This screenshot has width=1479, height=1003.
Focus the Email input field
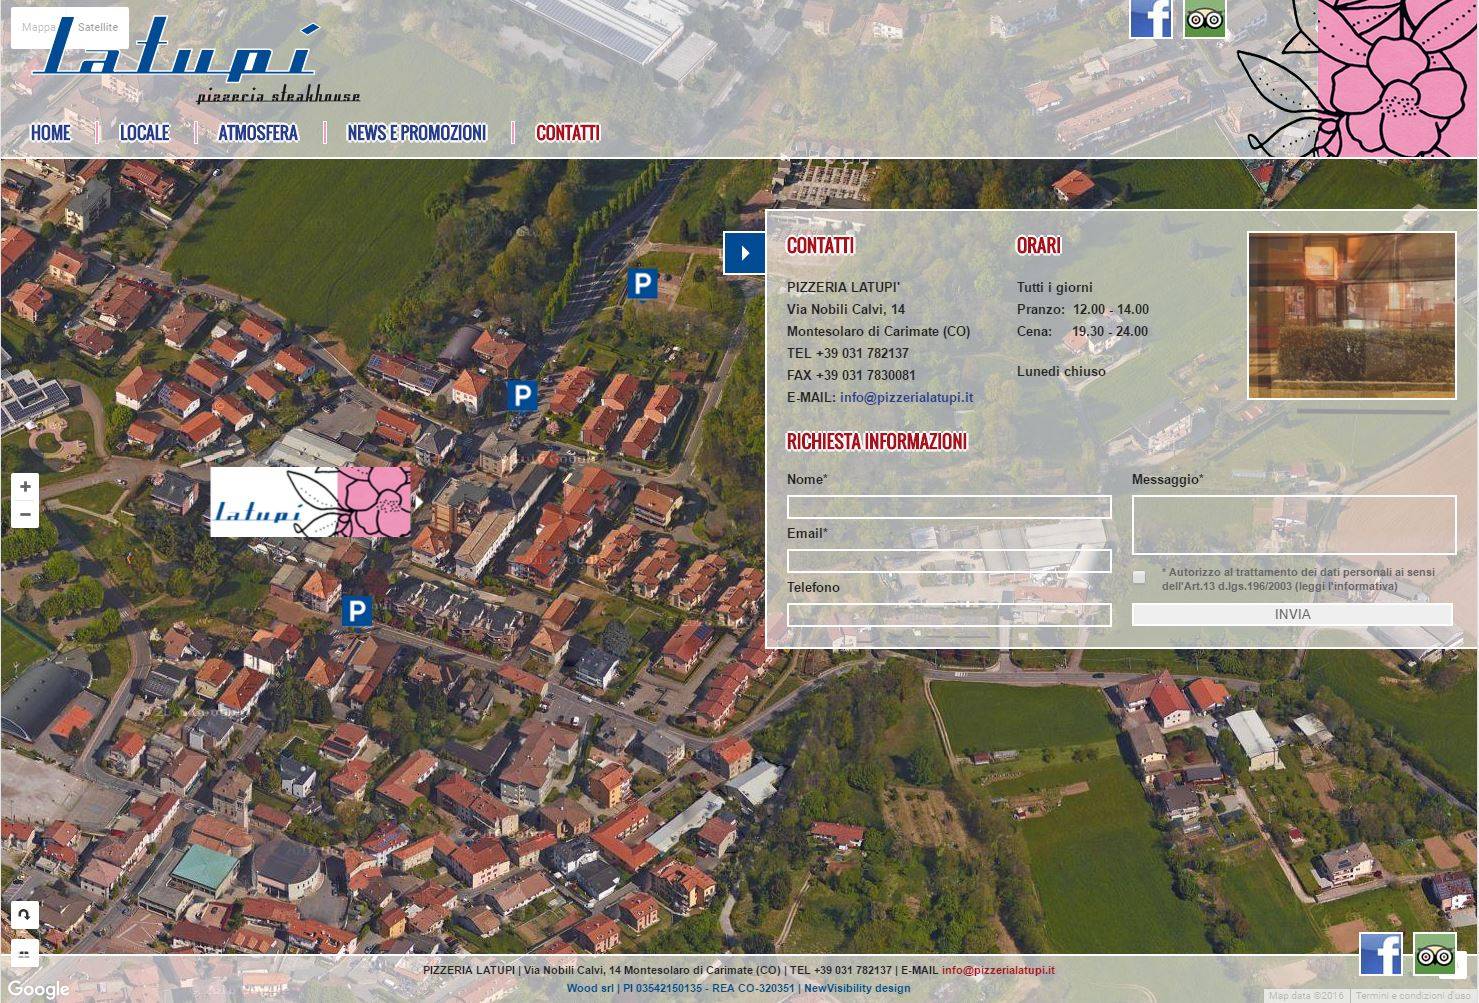coord(949,561)
